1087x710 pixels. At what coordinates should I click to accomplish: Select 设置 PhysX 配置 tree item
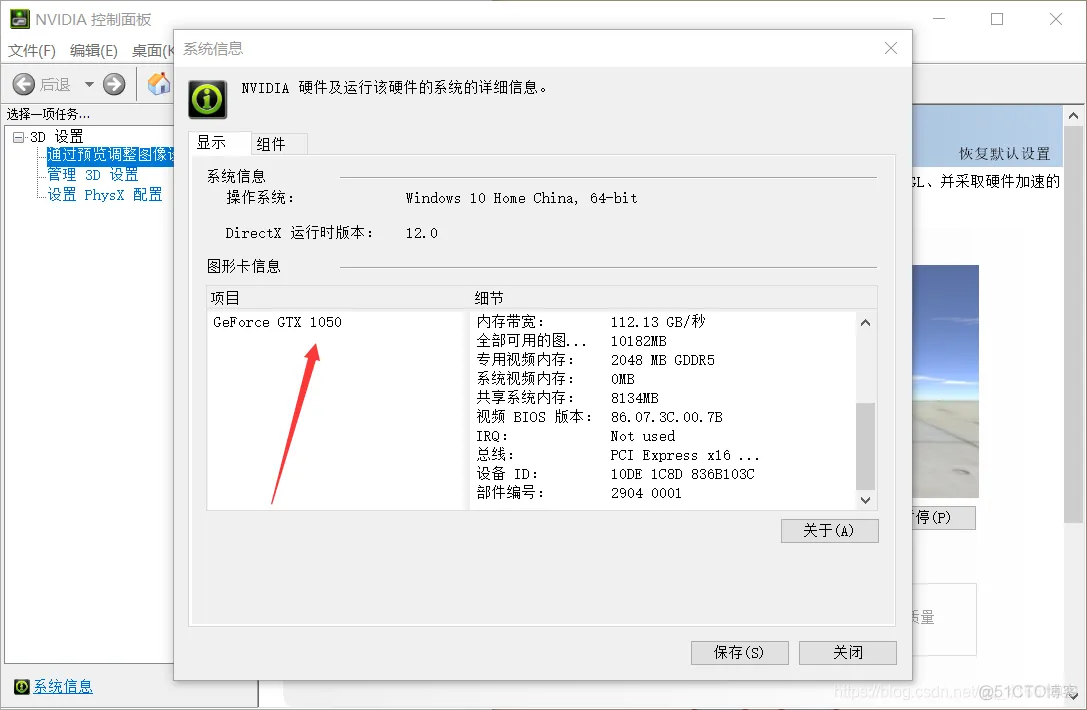105,195
